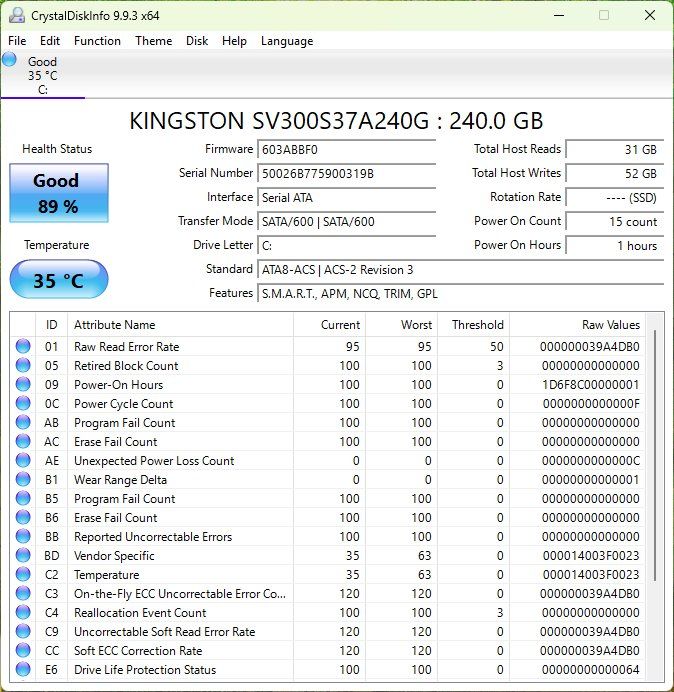The height and width of the screenshot is (692, 674).
Task: Open the Language menu
Action: tap(287, 41)
